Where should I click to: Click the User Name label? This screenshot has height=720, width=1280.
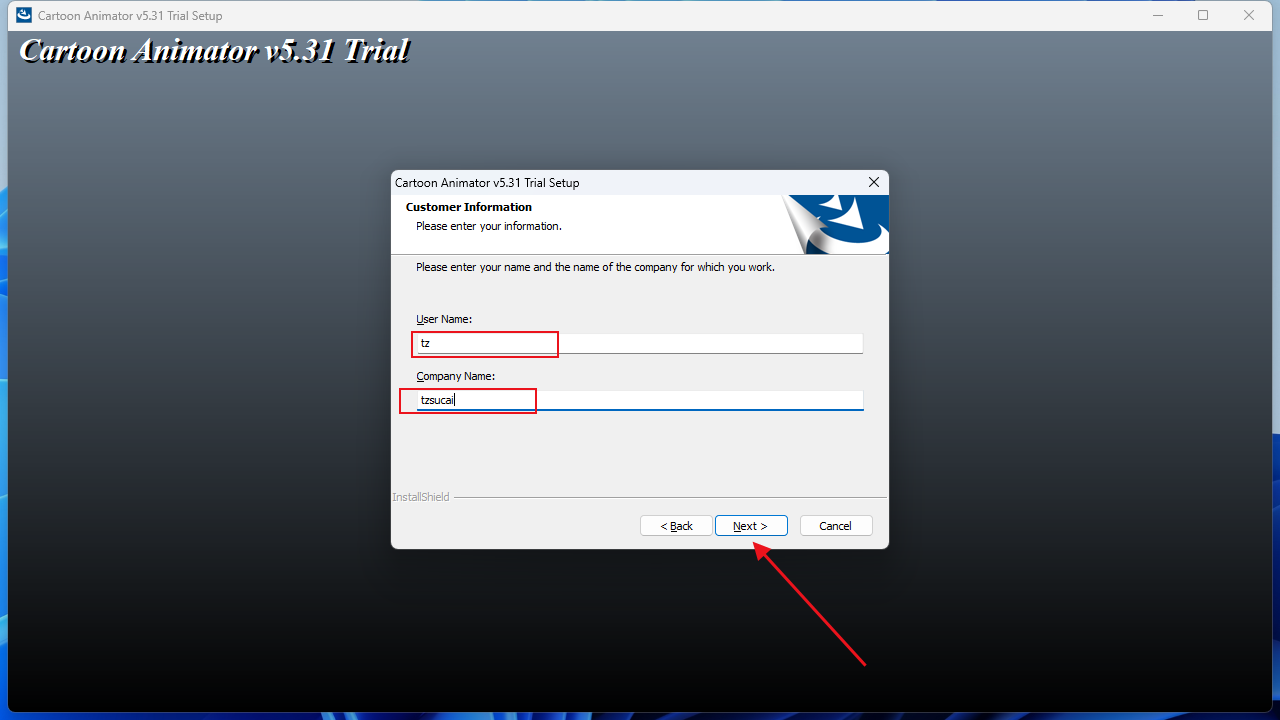[444, 319]
